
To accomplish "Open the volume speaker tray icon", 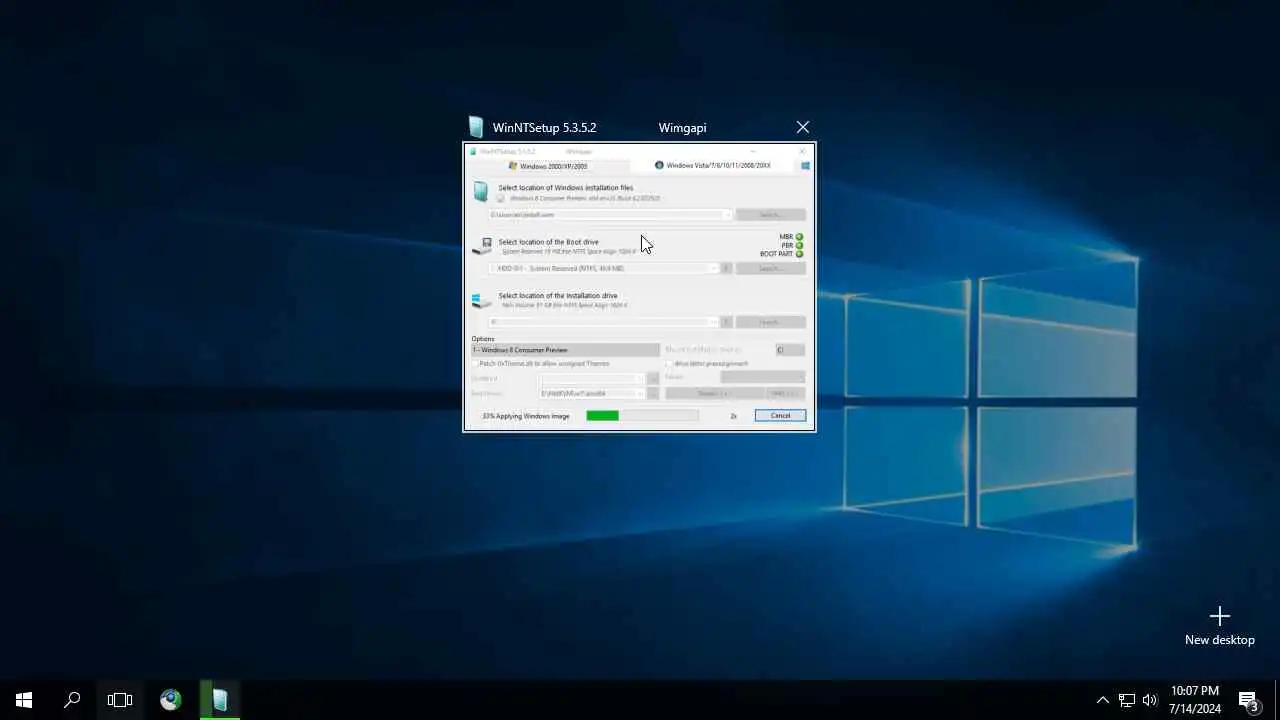I will pos(1150,700).
